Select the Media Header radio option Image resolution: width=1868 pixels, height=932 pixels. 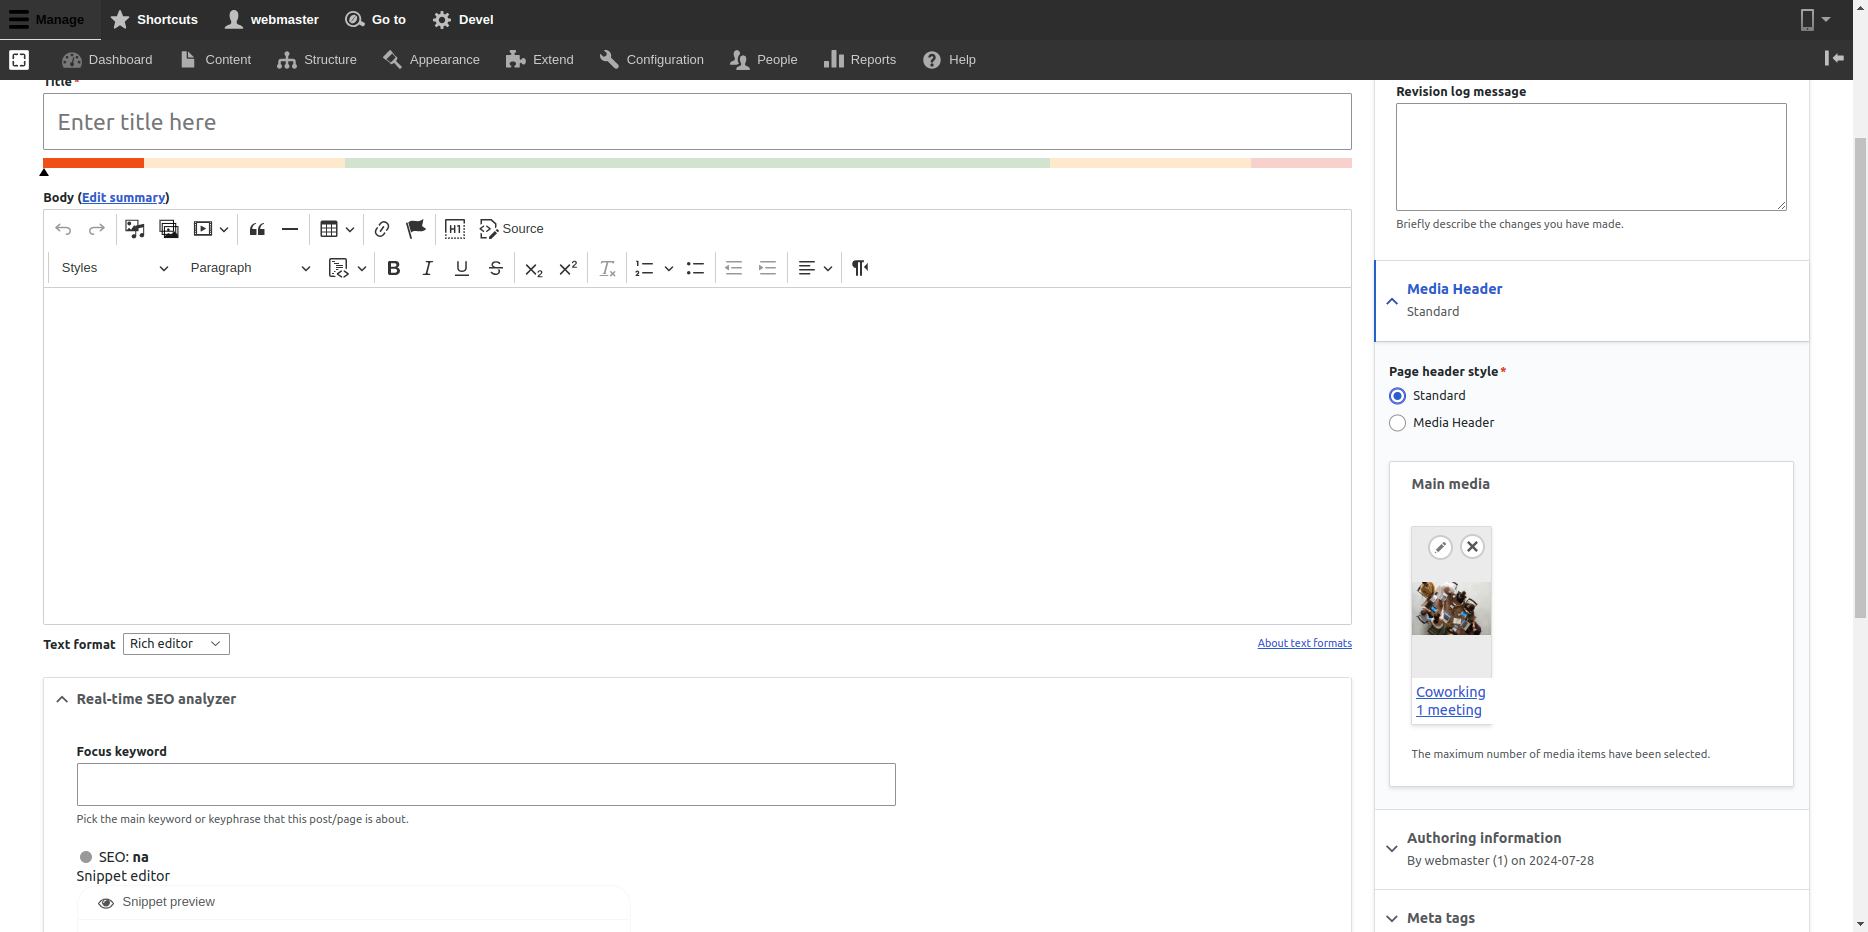click(1398, 423)
